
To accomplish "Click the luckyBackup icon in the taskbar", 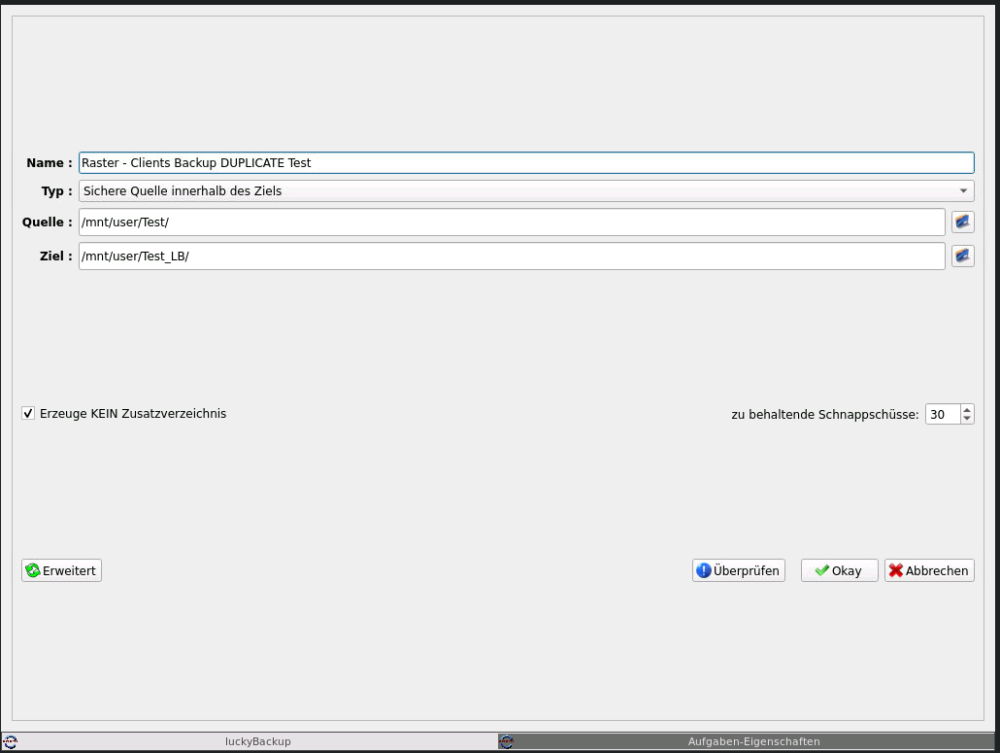I will coord(10,742).
